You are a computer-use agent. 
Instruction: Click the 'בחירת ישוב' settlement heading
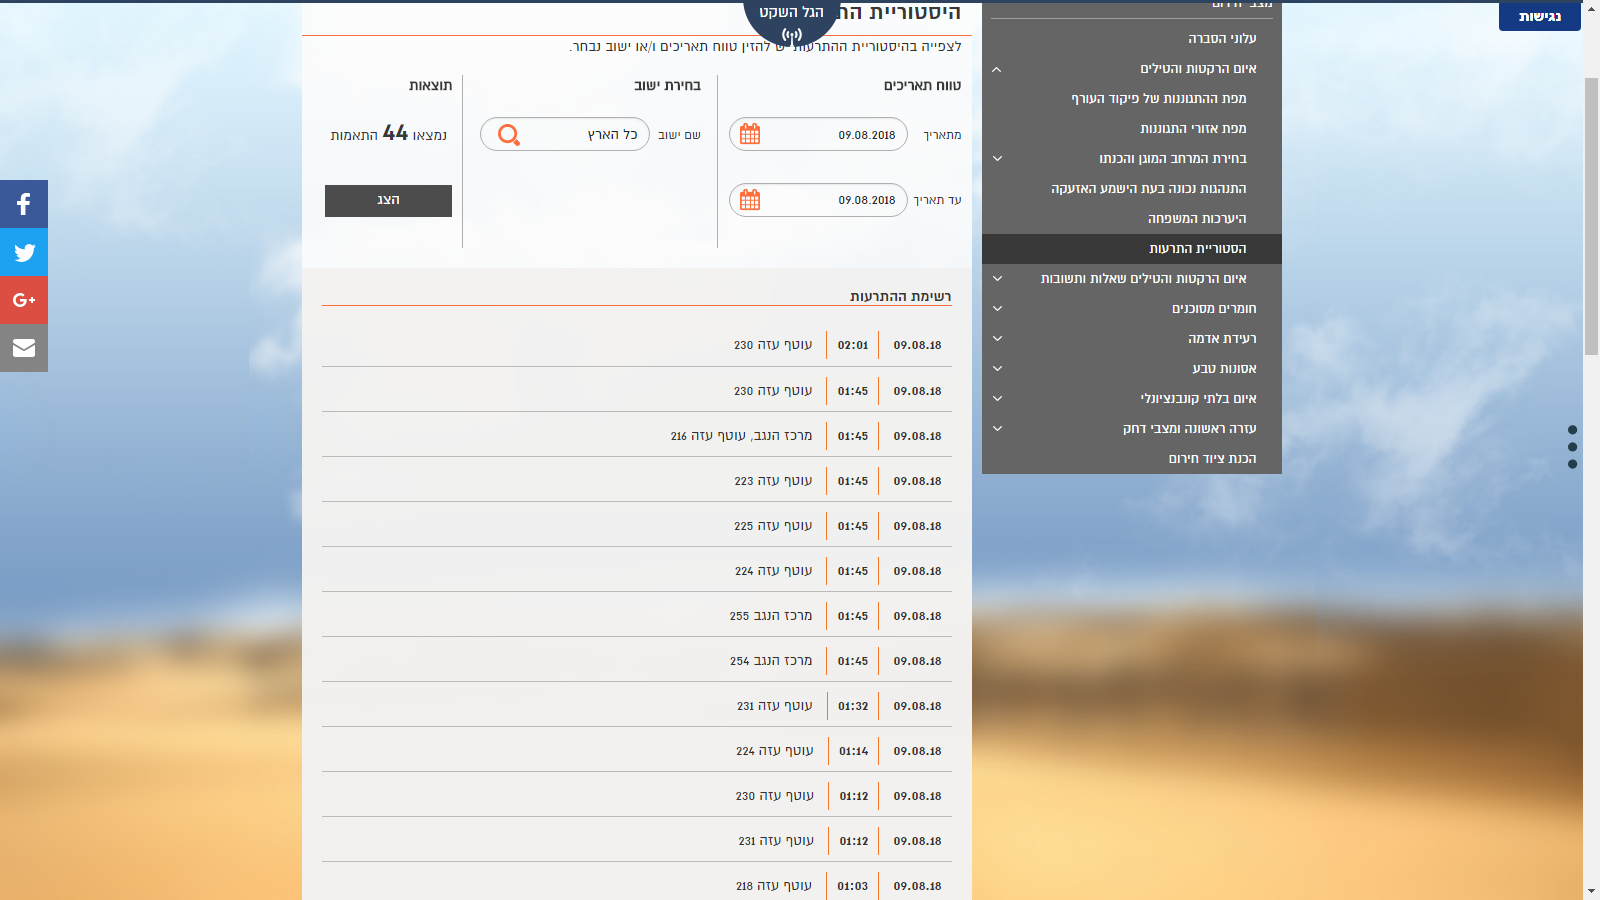(x=667, y=86)
